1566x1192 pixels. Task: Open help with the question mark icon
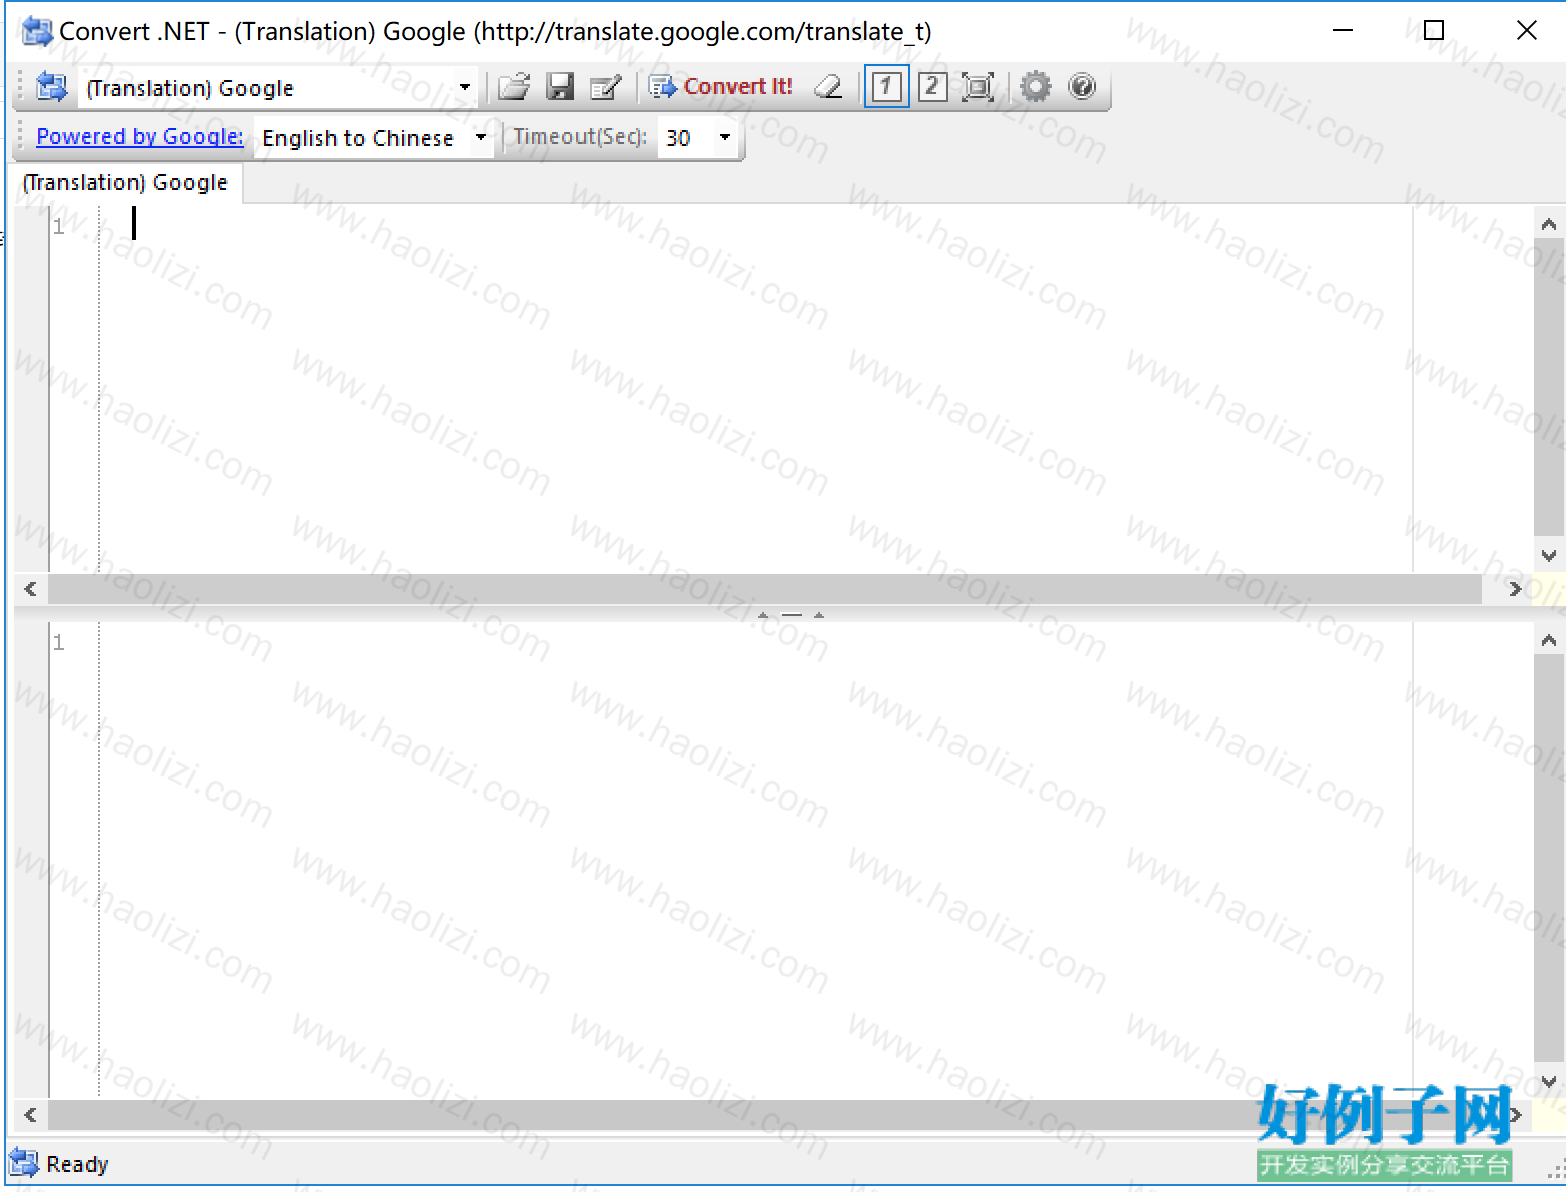[1082, 87]
